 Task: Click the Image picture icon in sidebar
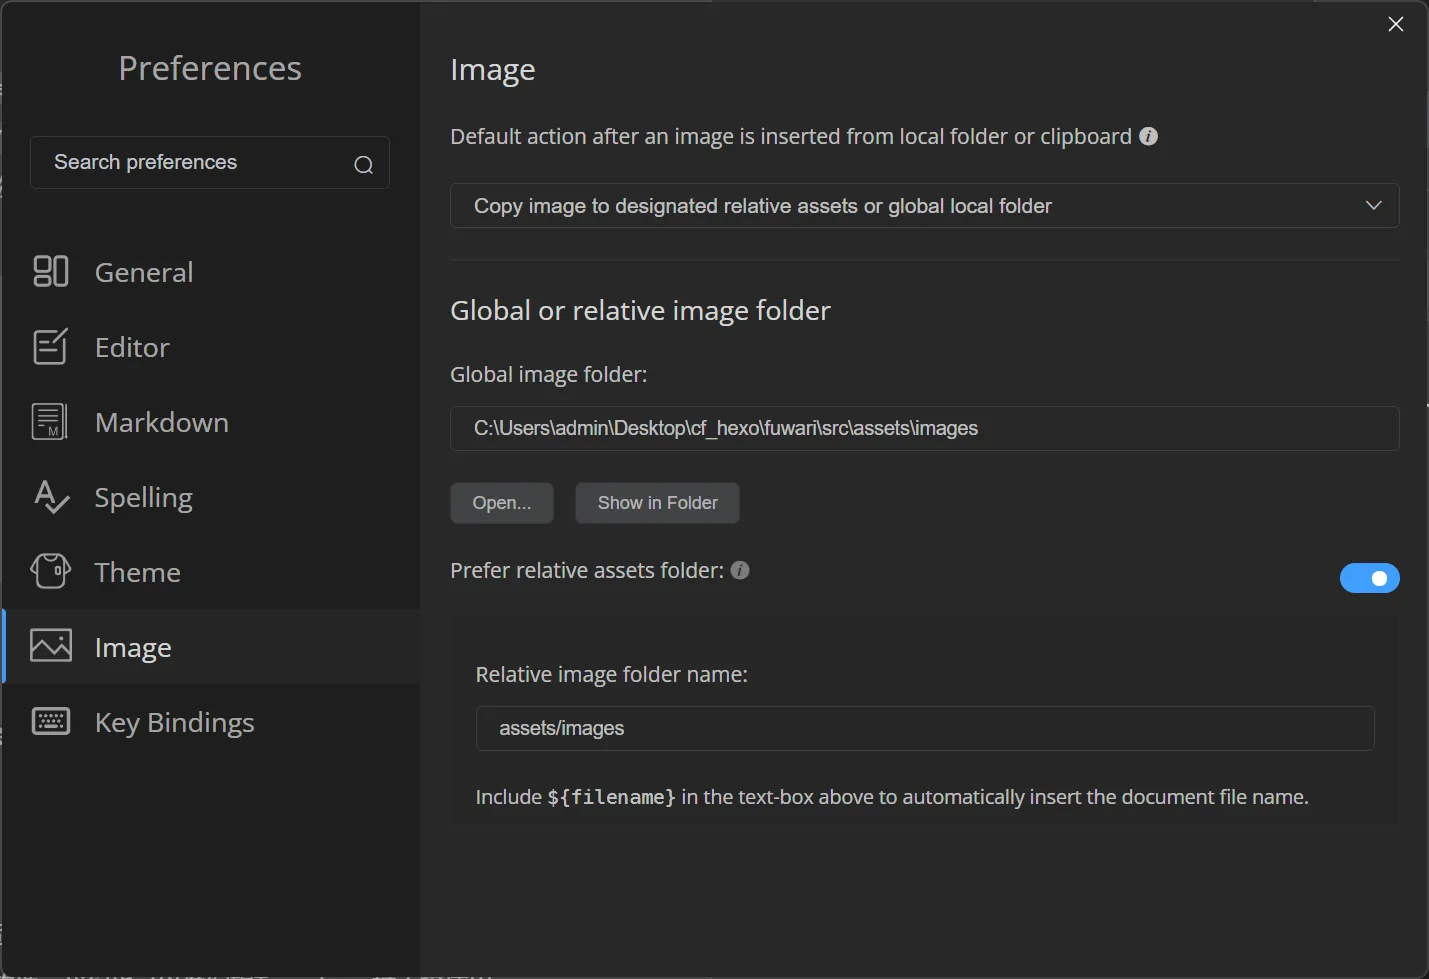pos(51,646)
